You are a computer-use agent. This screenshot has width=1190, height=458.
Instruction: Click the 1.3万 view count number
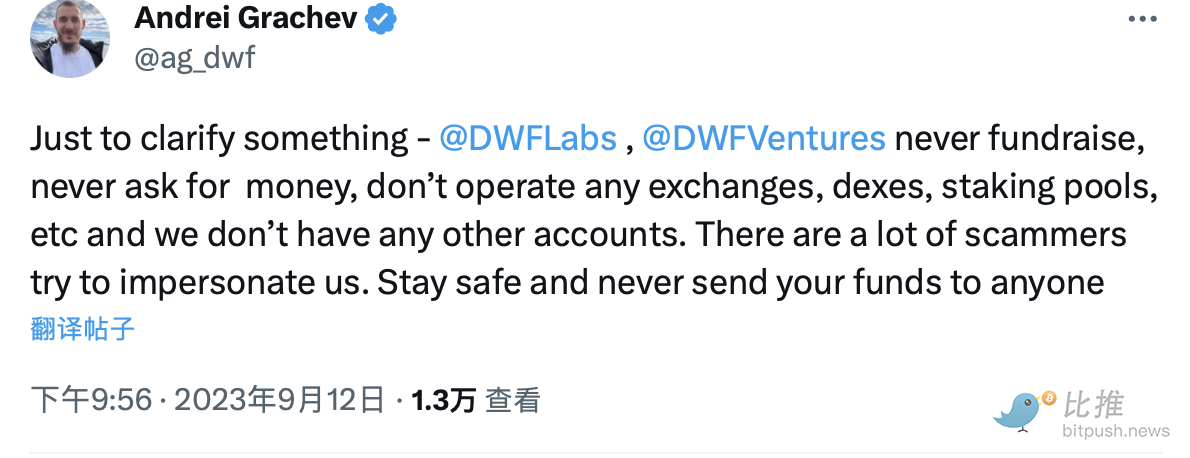pos(443,401)
